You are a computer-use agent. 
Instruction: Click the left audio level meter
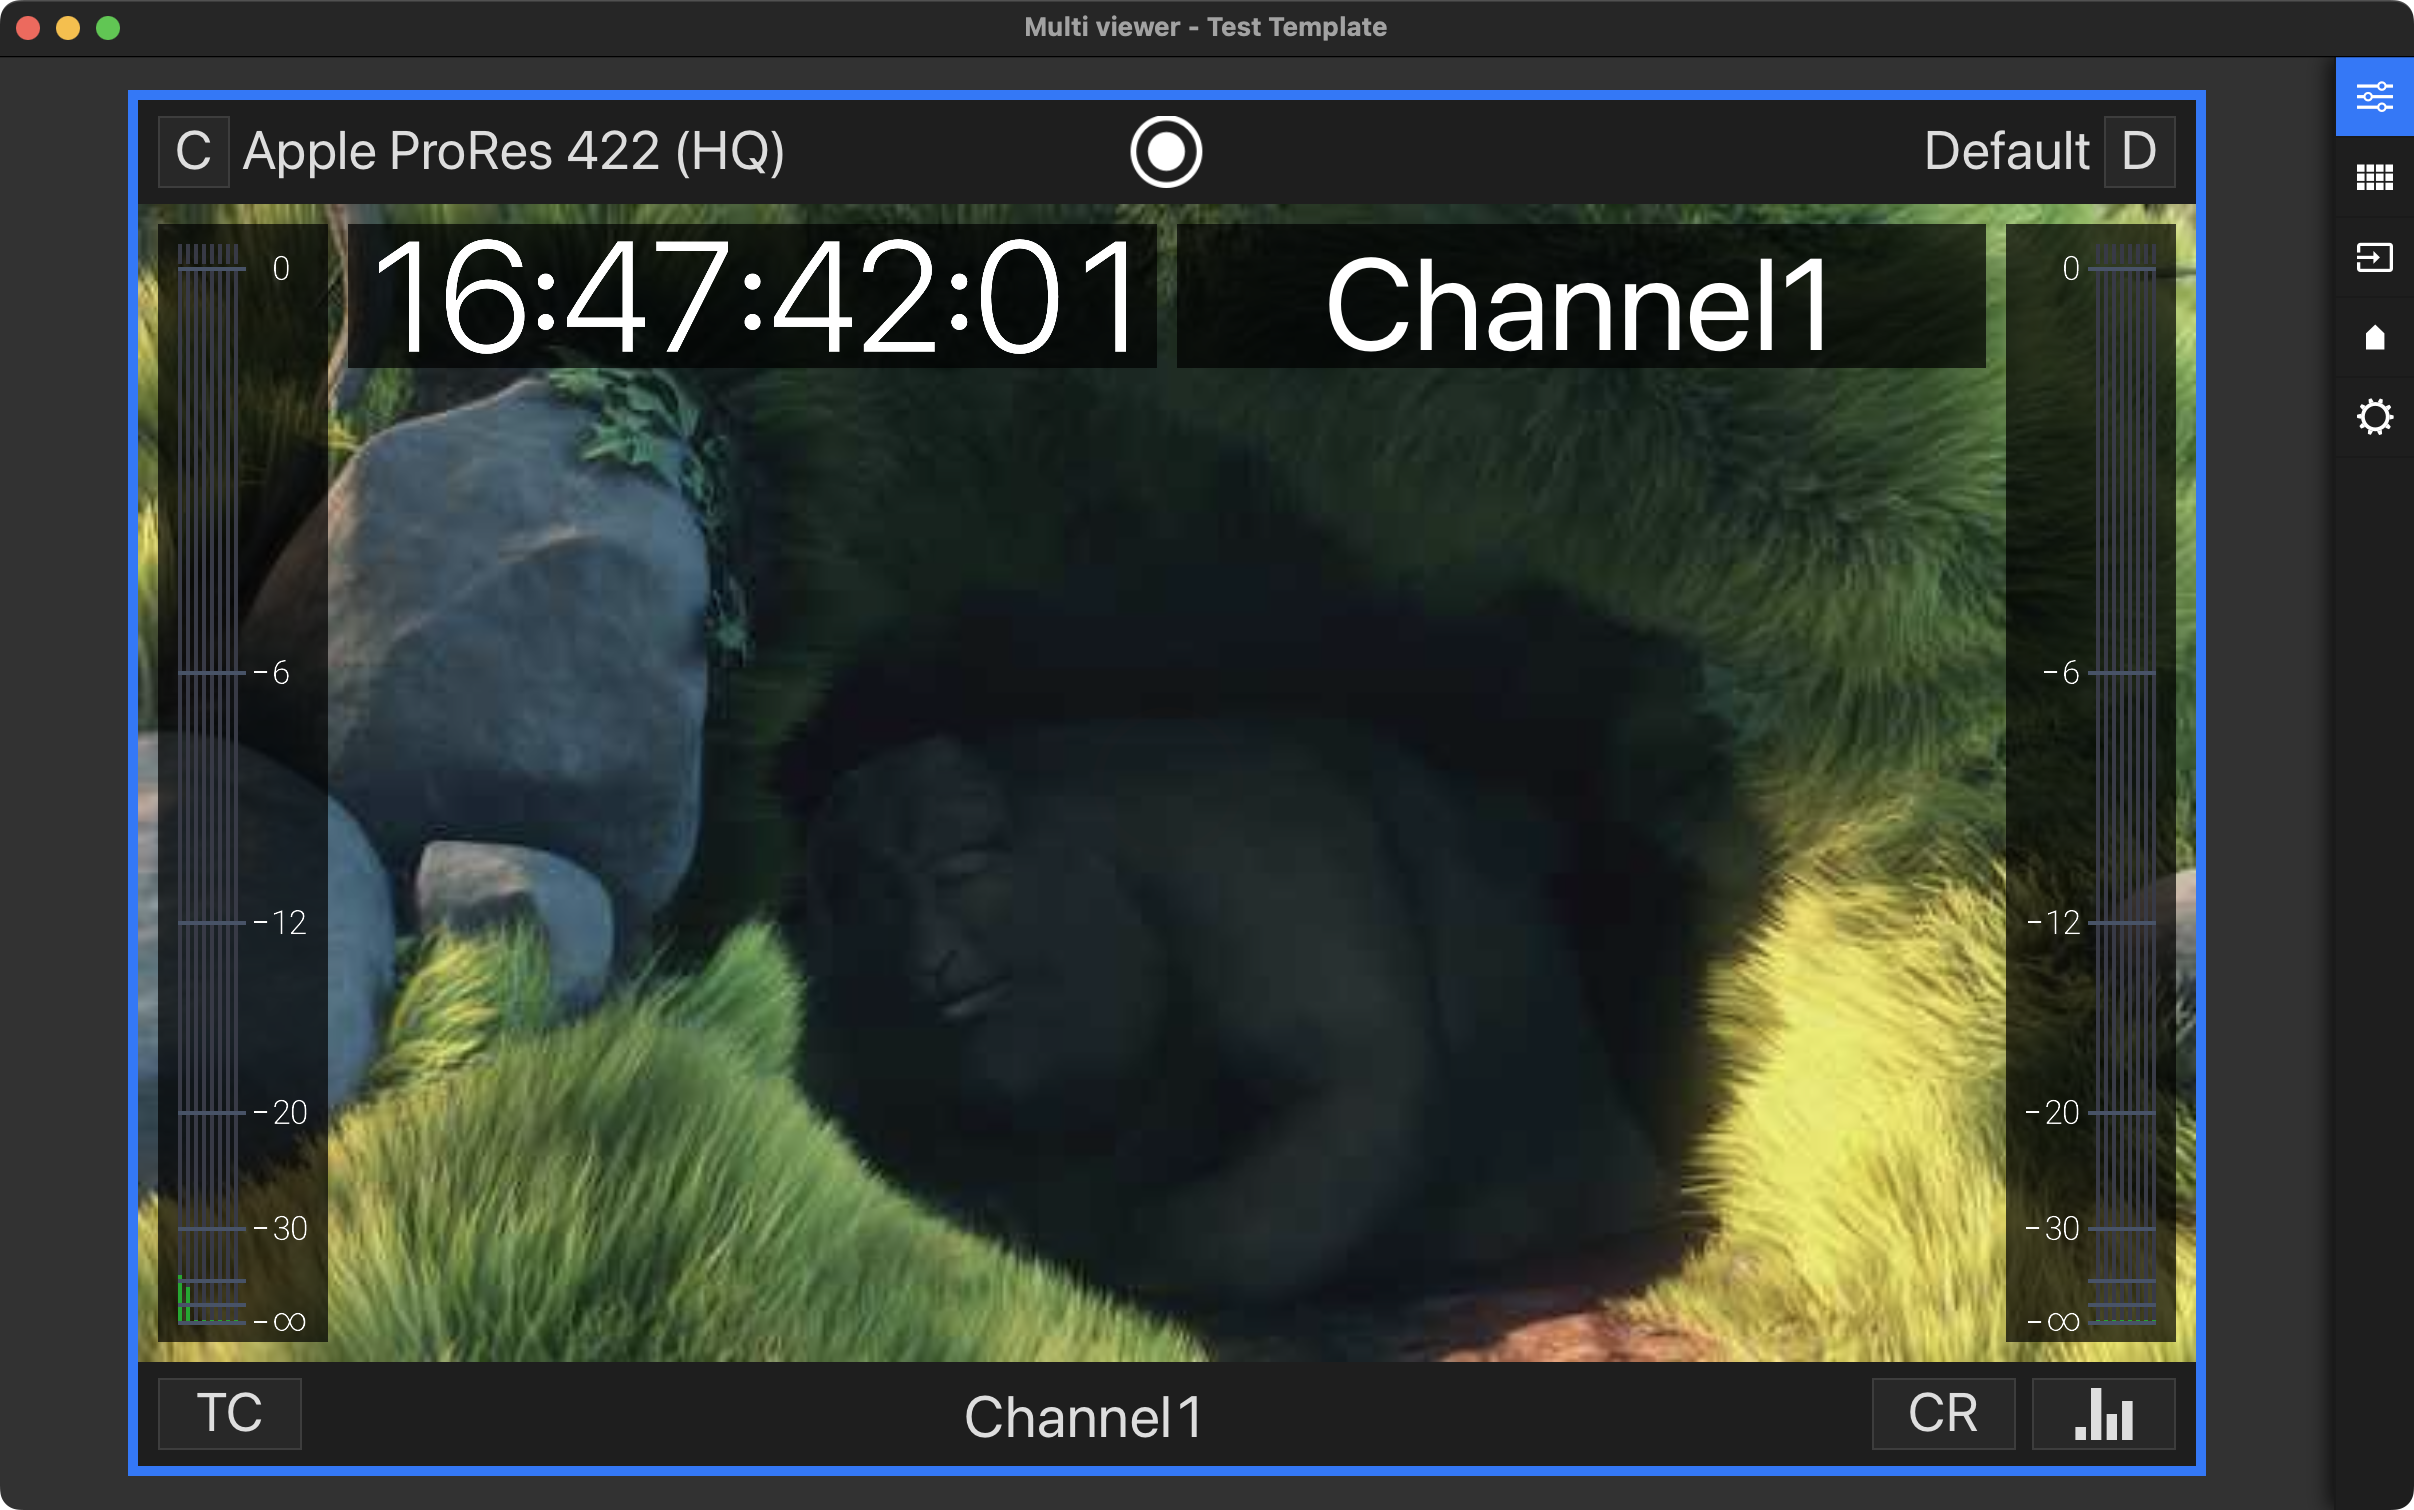(243, 782)
